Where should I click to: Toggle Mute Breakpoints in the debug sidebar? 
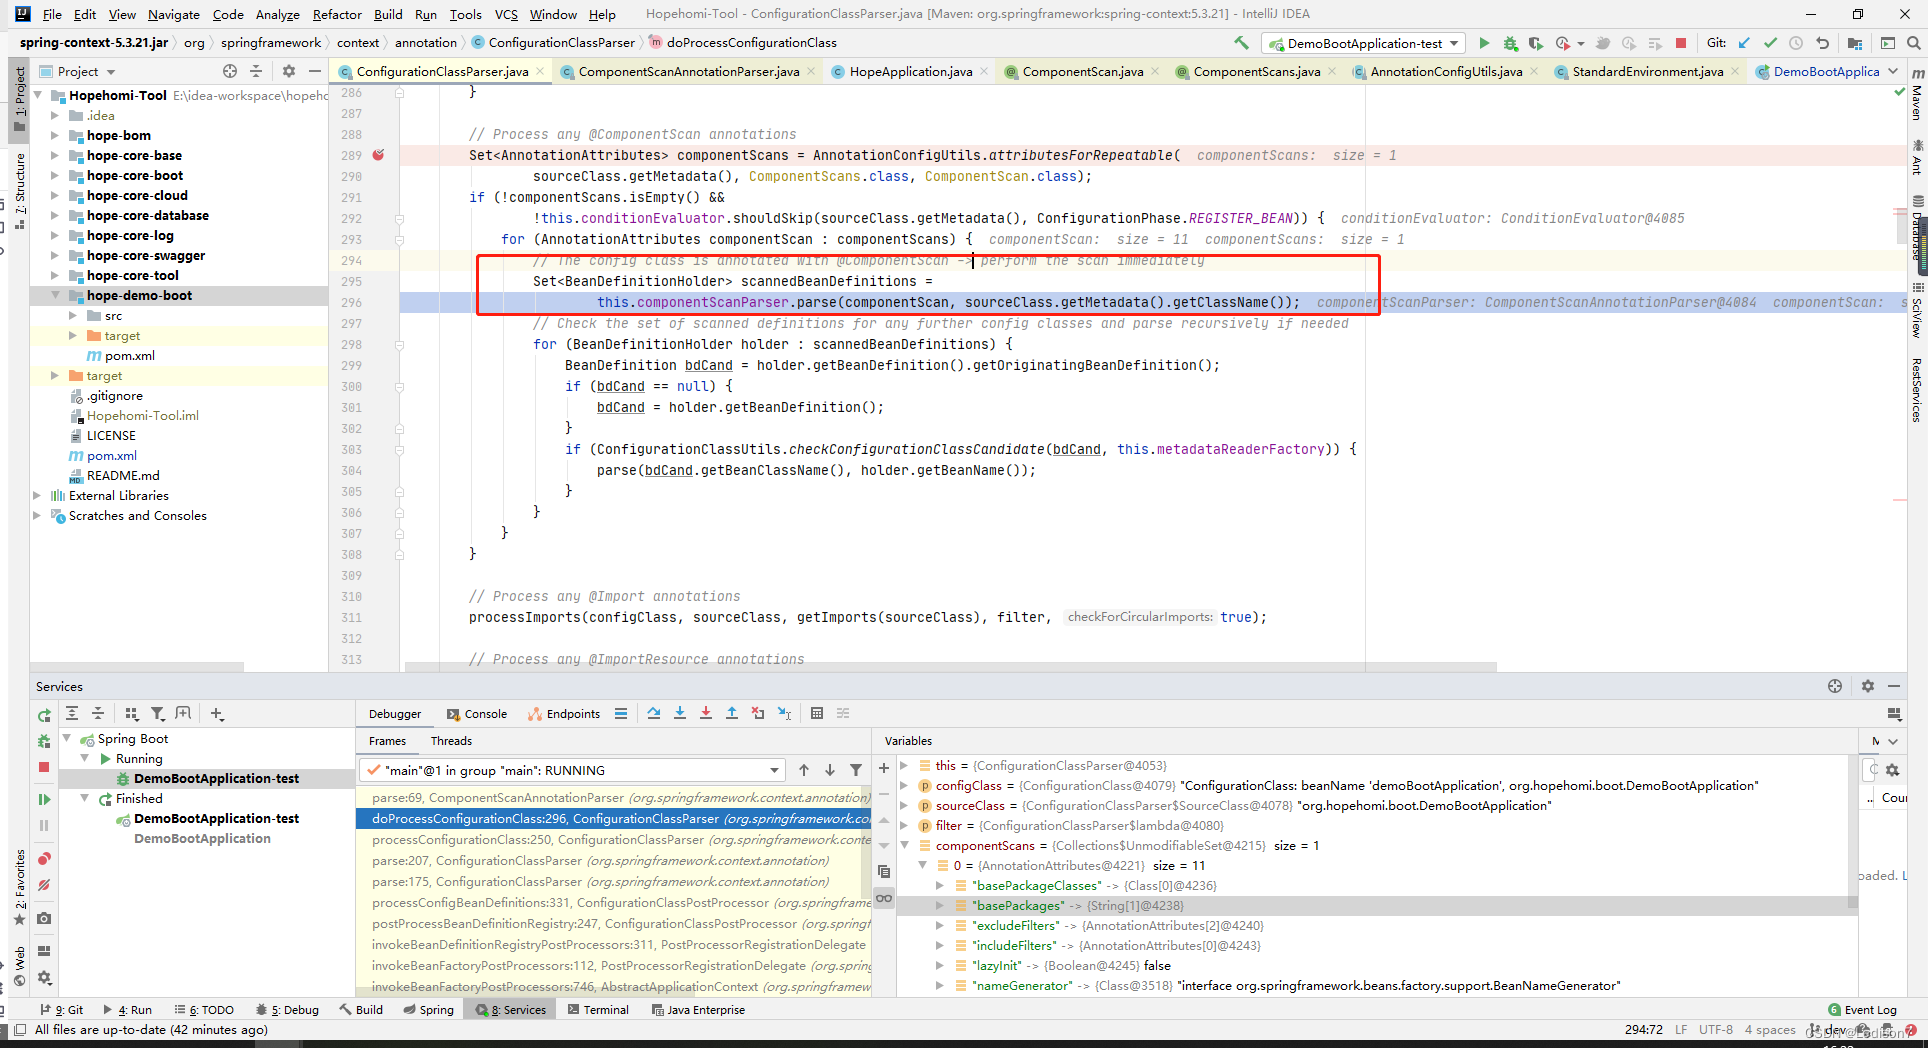point(44,885)
